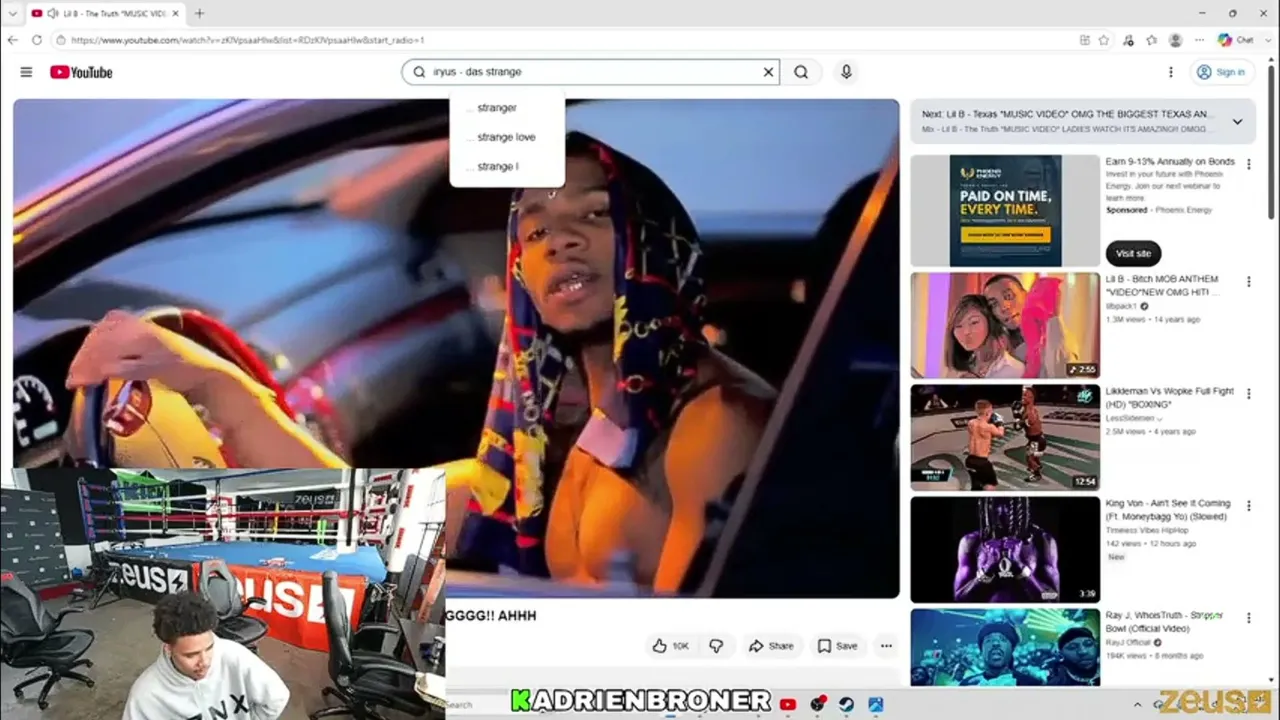The image size is (1280, 720).
Task: Click the browser address bar URL
Action: tap(248, 40)
